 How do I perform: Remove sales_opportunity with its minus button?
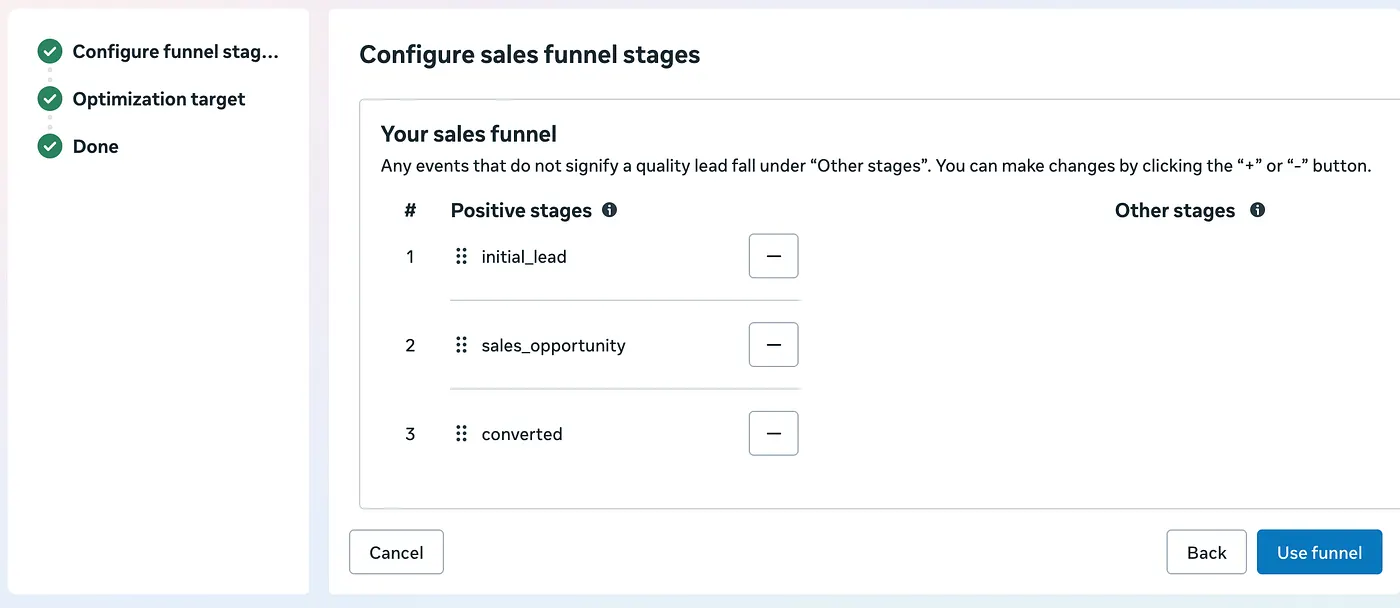point(773,345)
